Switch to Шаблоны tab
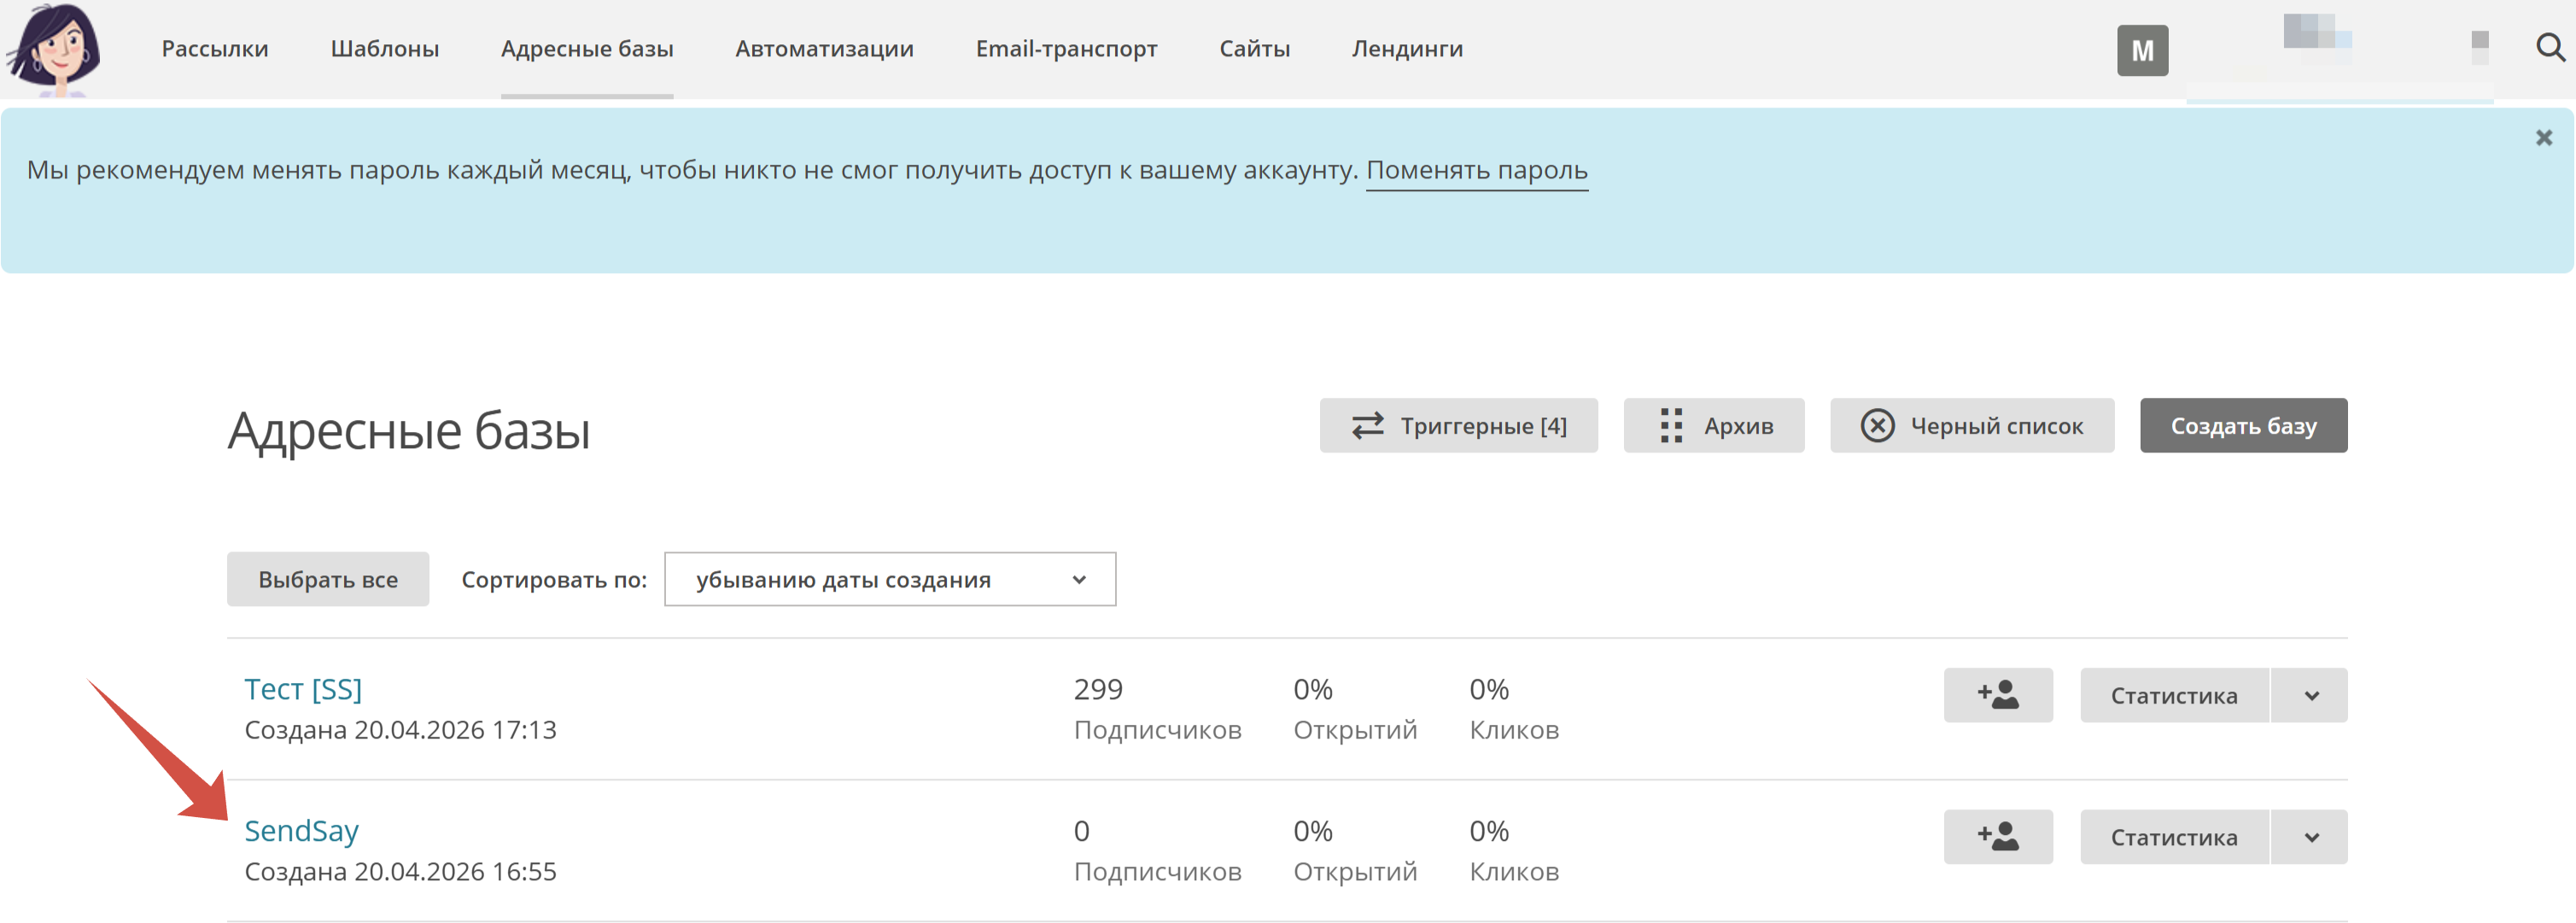This screenshot has height=923, width=2576. coord(384,49)
